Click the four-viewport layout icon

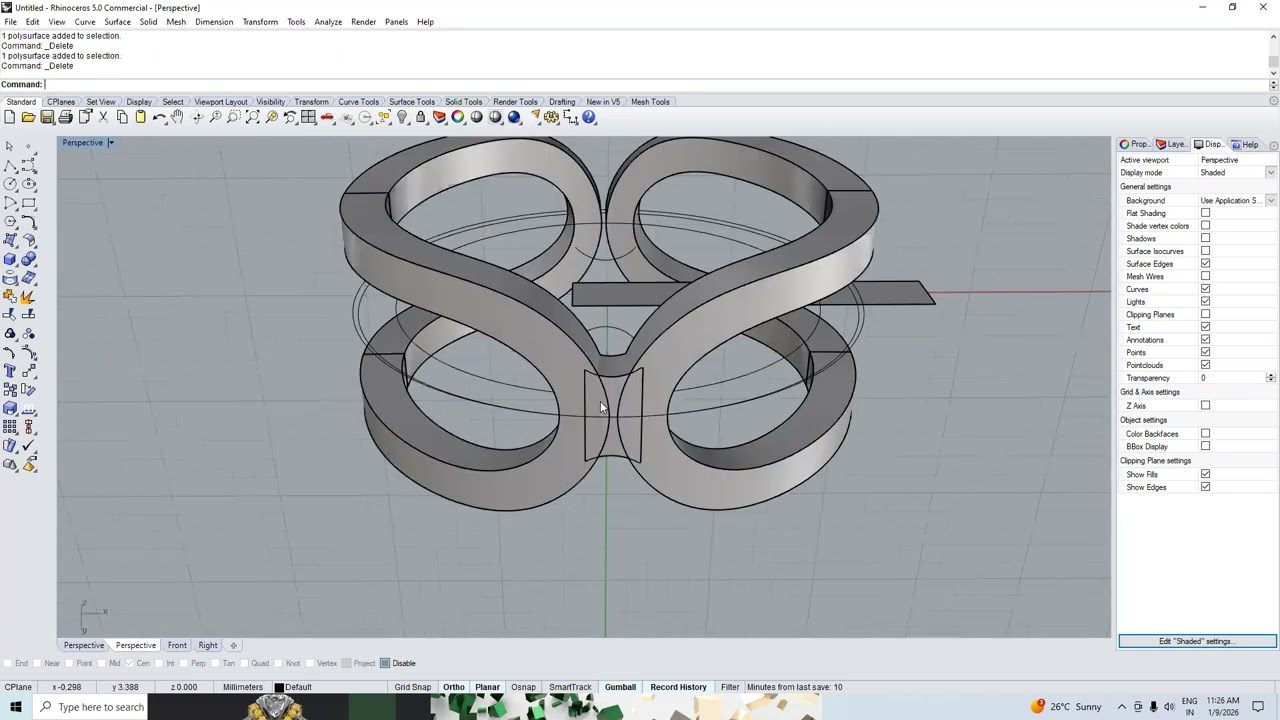point(309,118)
